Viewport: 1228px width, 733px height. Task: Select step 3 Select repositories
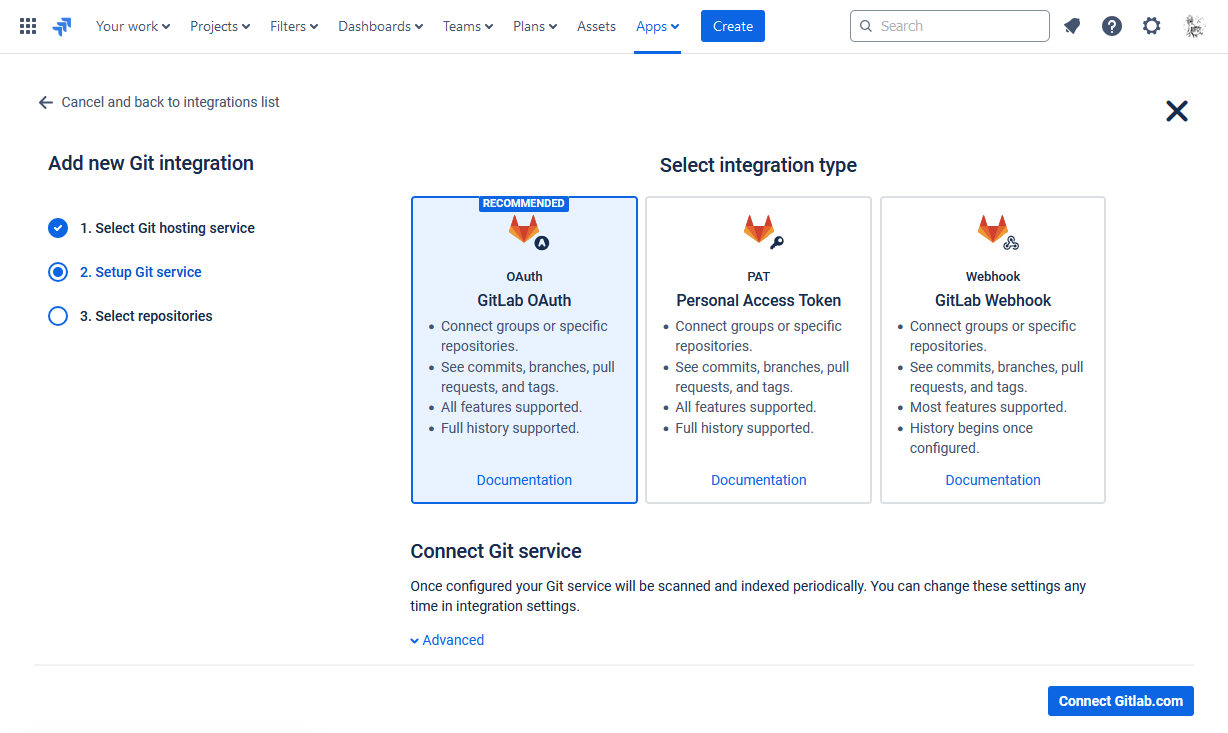click(131, 316)
